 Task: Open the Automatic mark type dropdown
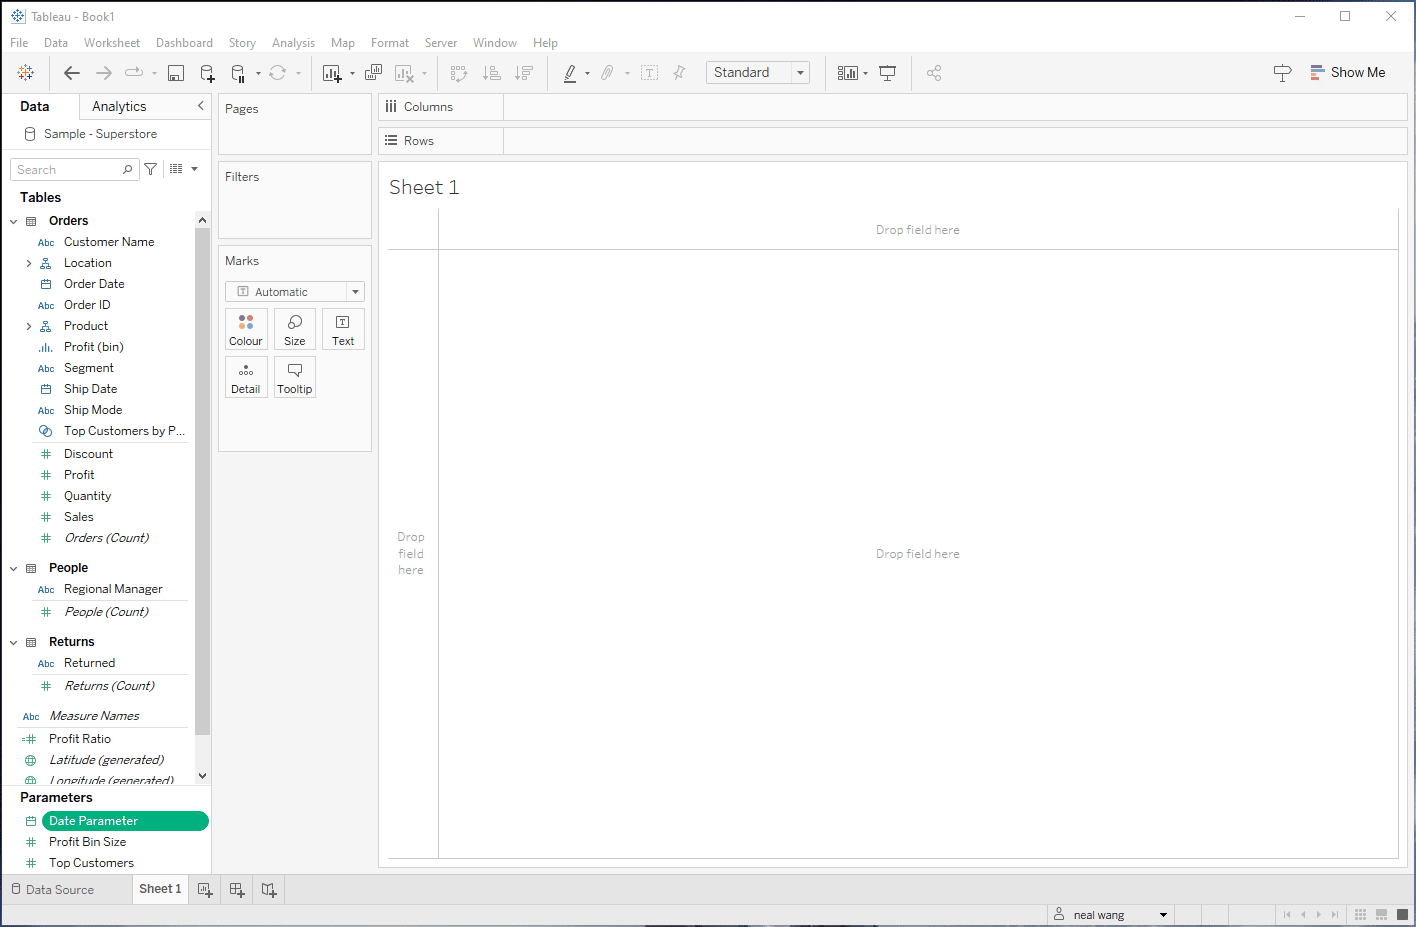(295, 292)
